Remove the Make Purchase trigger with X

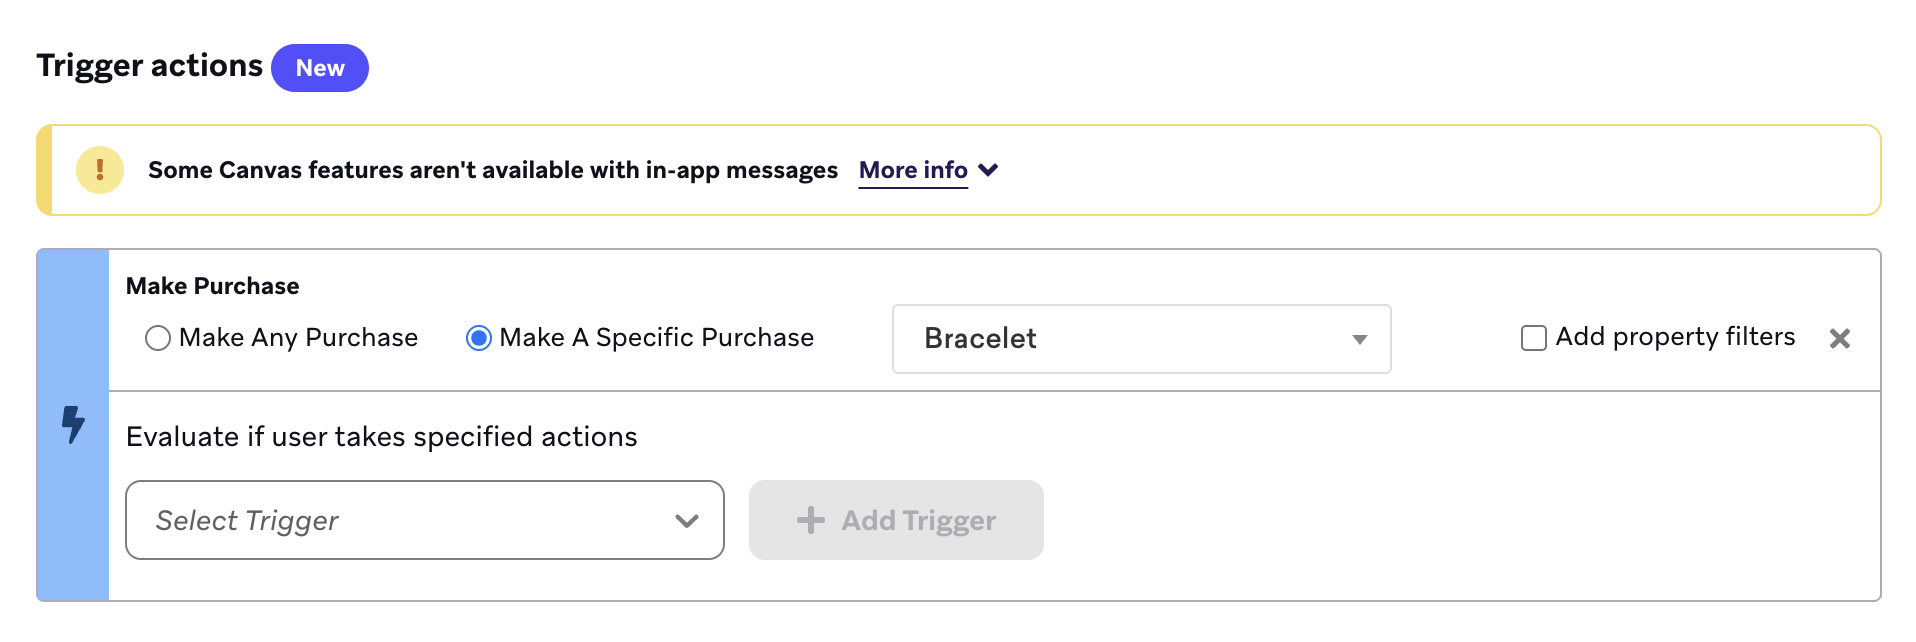point(1839,339)
